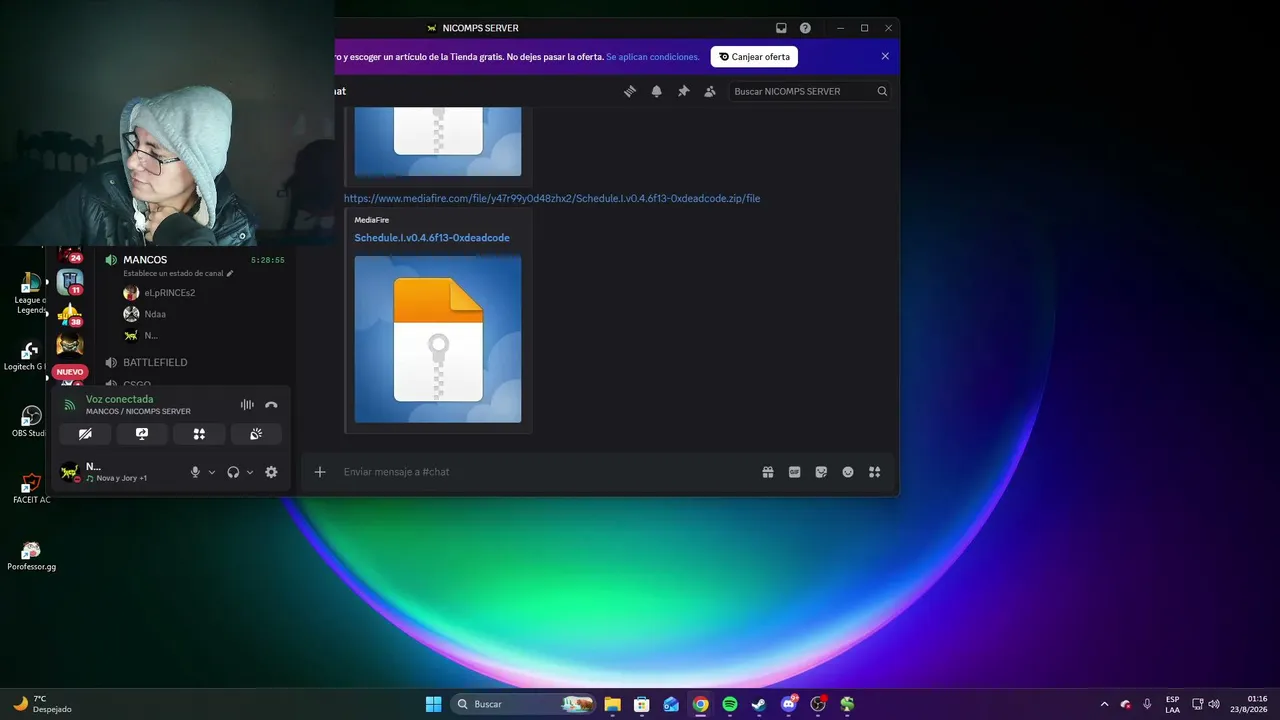Image resolution: width=1280 pixels, height=720 pixels.
Task: Open Schedule.I.v0.4.6f13-0xdeadcode embed title
Action: [432, 238]
